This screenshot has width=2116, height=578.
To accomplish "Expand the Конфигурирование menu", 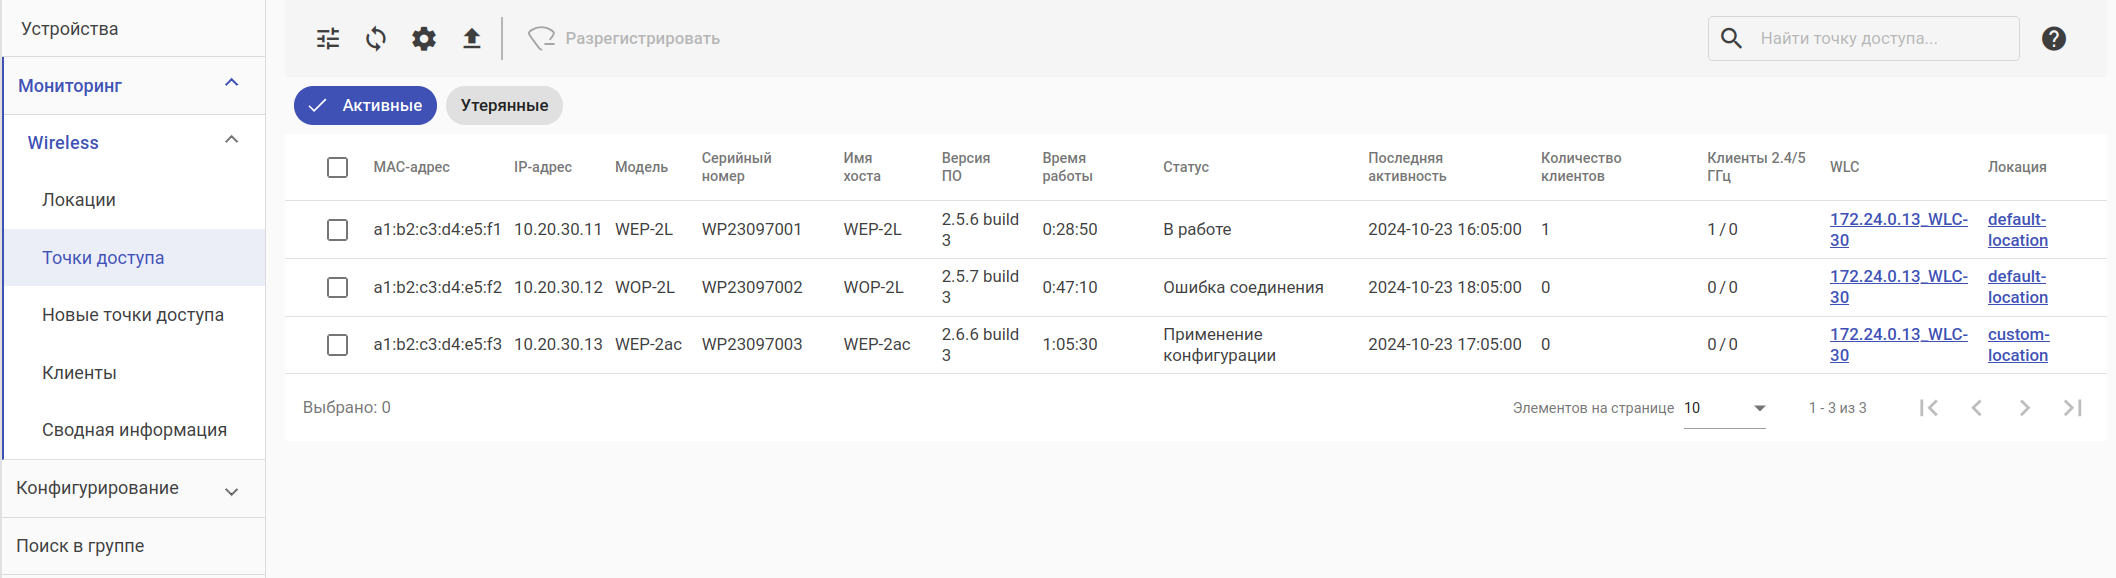I will click(x=231, y=491).
